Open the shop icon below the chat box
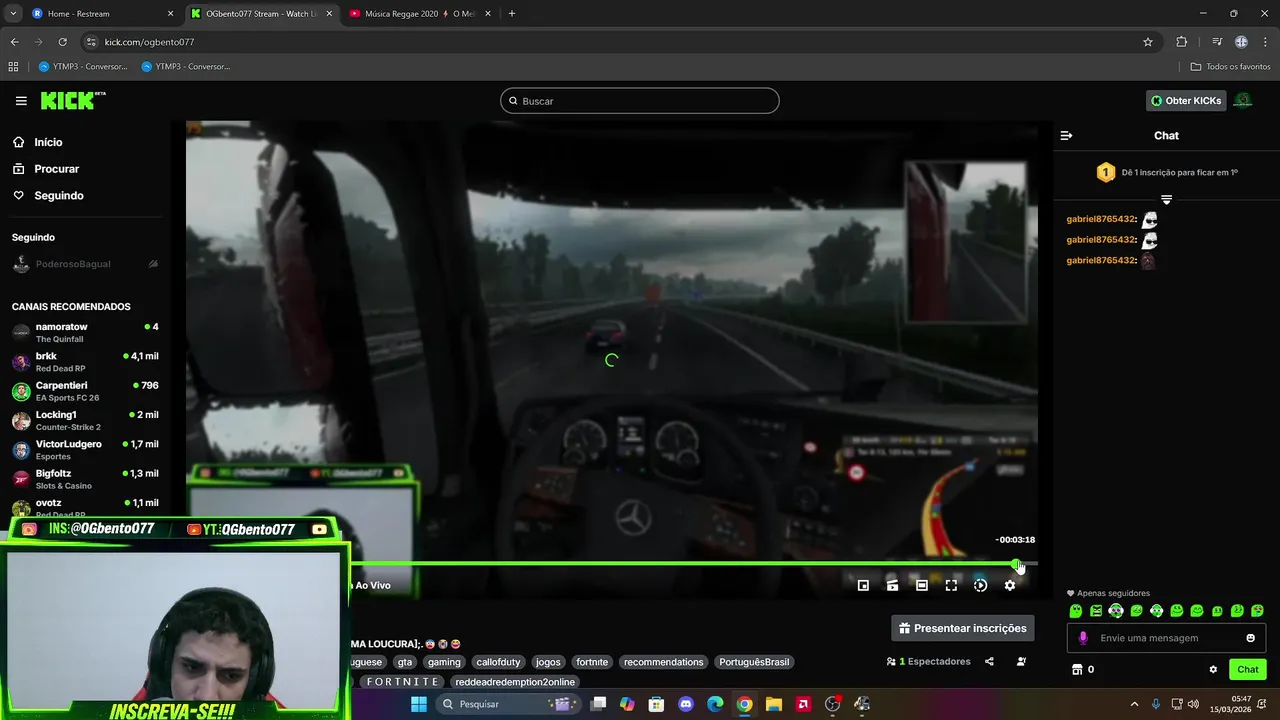1280x720 pixels. [1077, 670]
